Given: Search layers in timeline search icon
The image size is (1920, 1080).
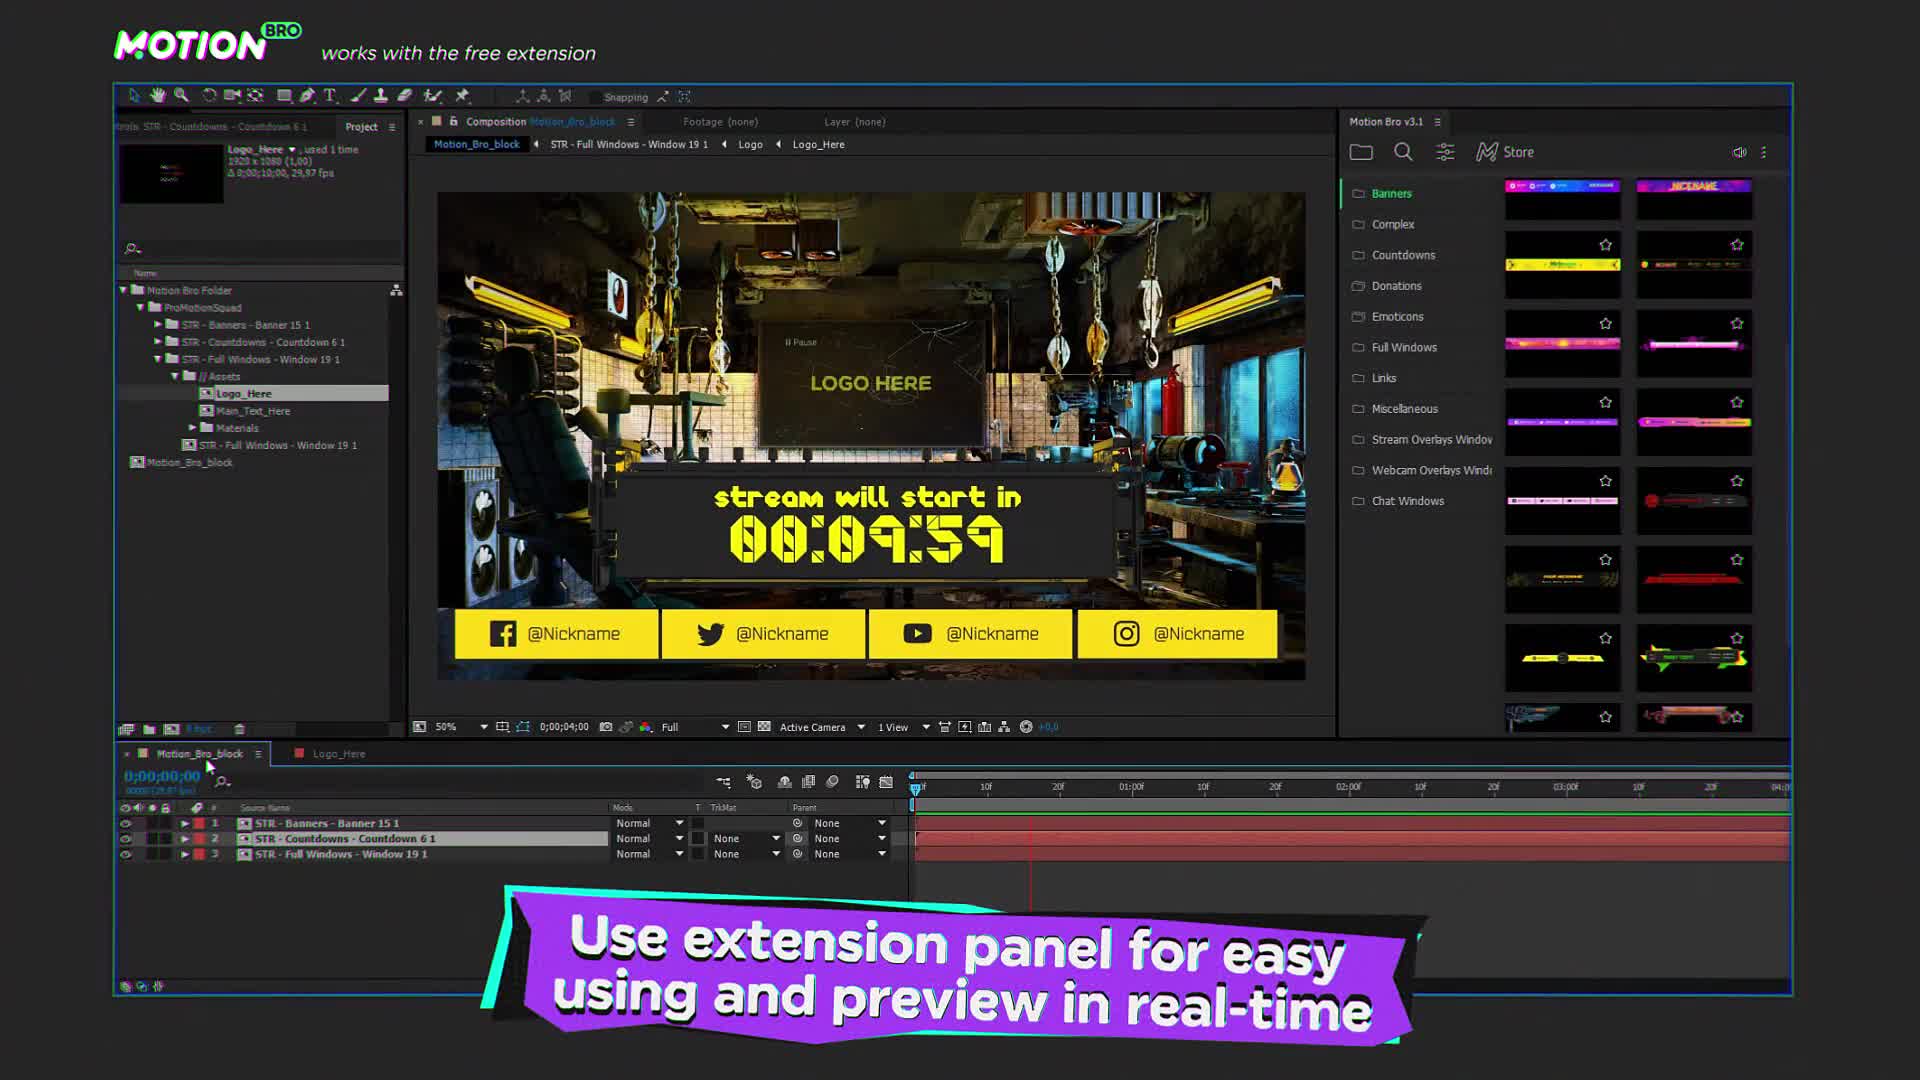Looking at the screenshot, I should (x=222, y=781).
